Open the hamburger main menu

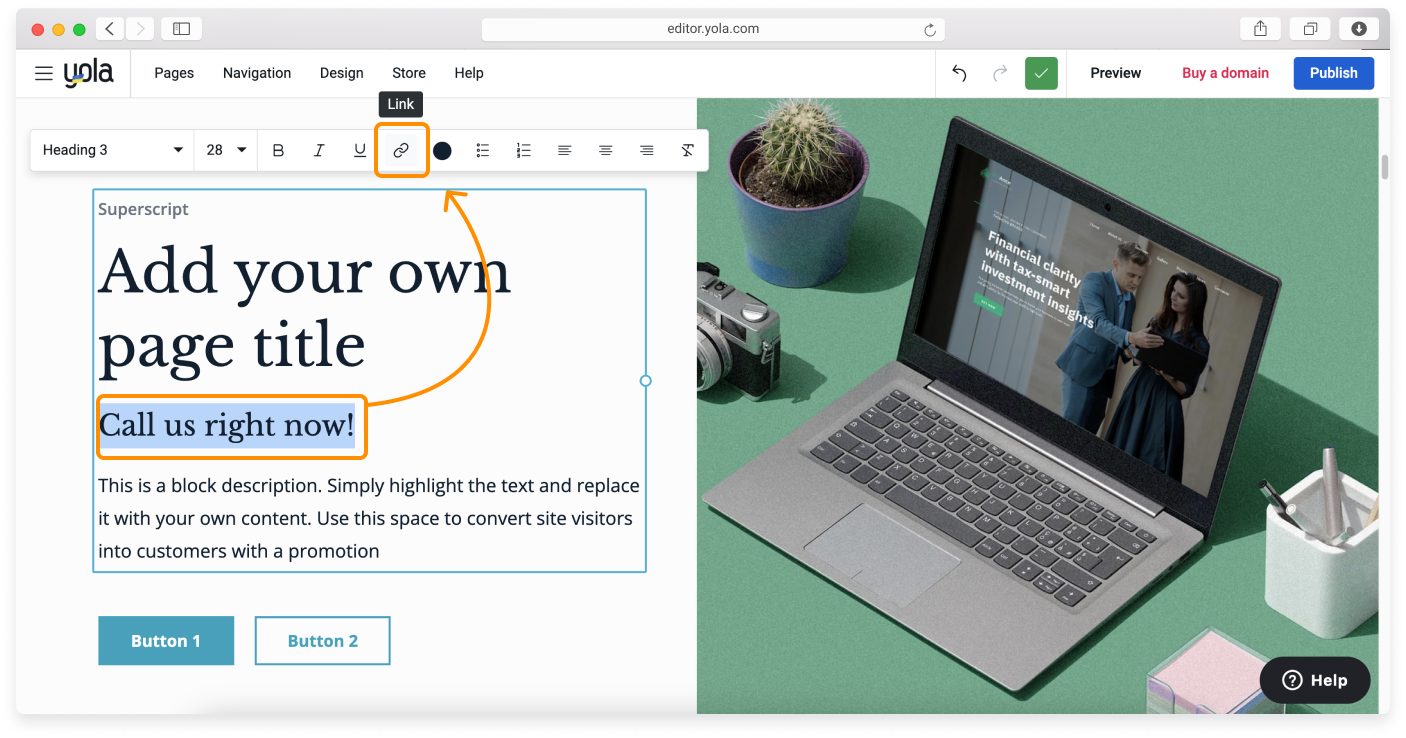click(x=43, y=73)
